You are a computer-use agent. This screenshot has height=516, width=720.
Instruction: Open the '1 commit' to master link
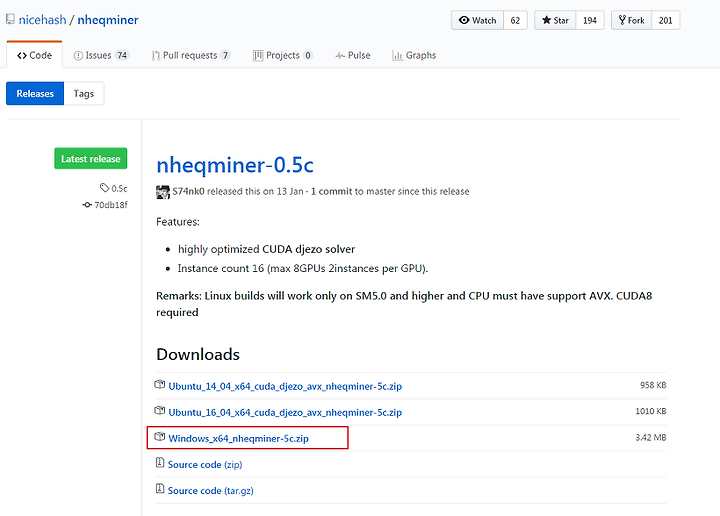[x=331, y=191]
